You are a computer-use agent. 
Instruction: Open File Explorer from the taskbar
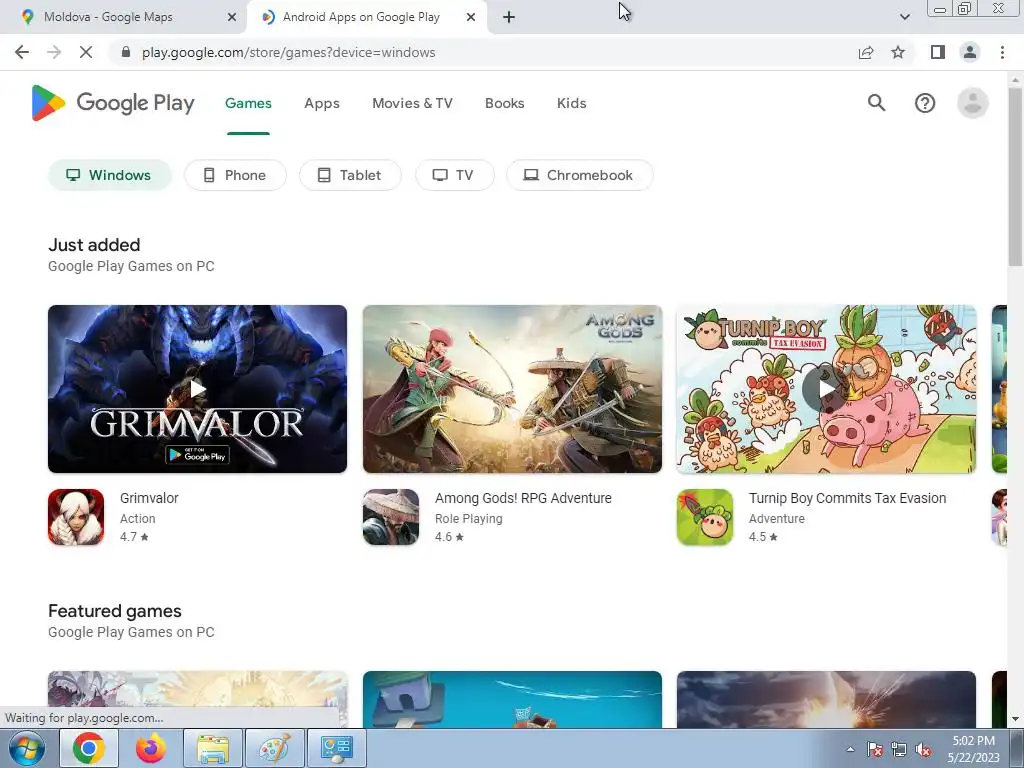pos(212,748)
